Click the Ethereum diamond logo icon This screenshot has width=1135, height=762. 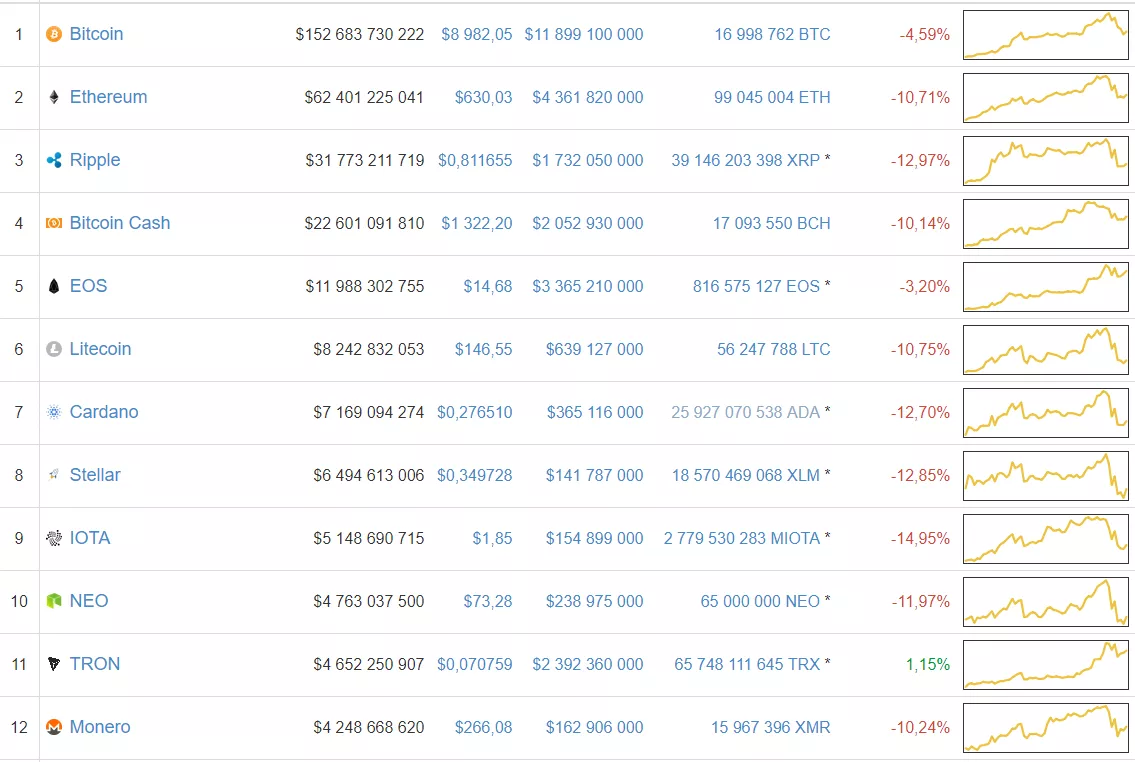tap(54, 97)
